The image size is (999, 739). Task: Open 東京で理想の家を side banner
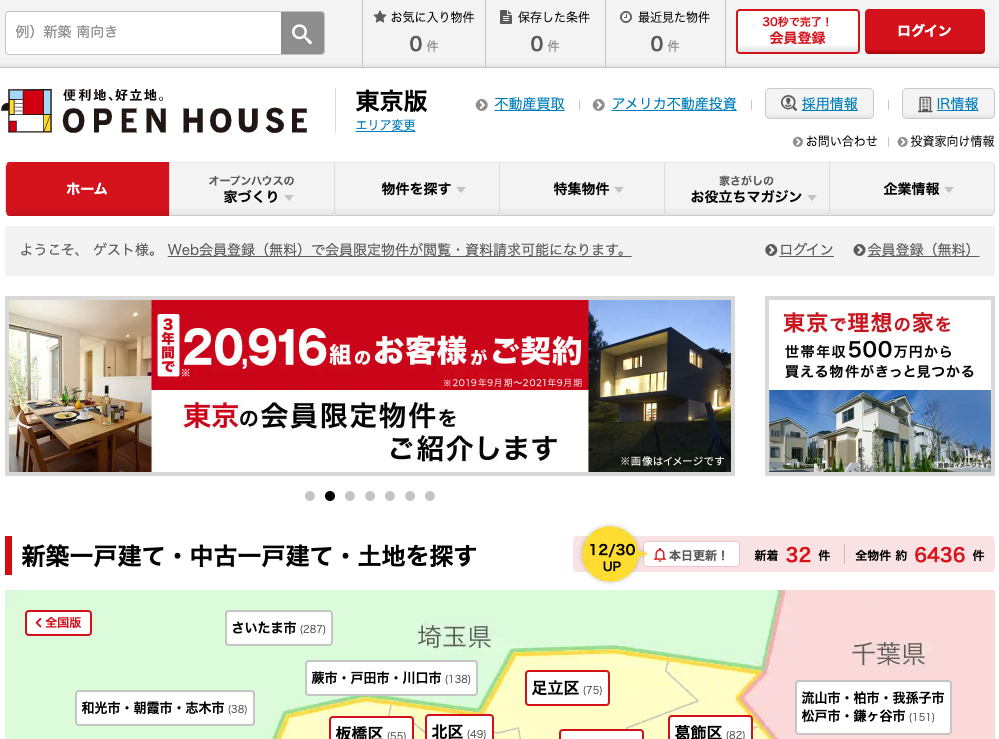click(880, 386)
